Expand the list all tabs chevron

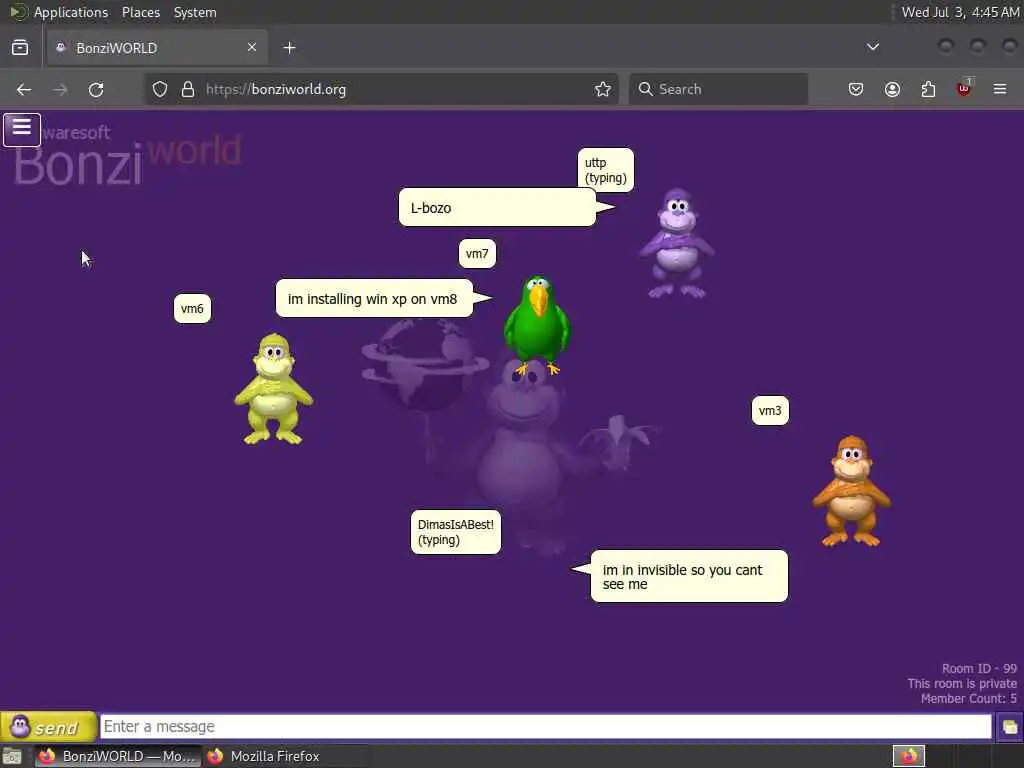(x=872, y=47)
